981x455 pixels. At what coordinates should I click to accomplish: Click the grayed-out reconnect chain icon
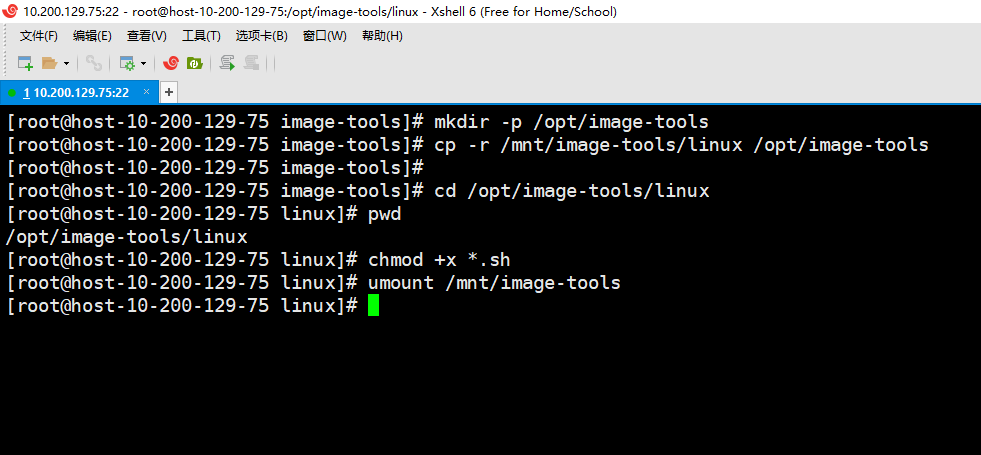(x=94, y=63)
